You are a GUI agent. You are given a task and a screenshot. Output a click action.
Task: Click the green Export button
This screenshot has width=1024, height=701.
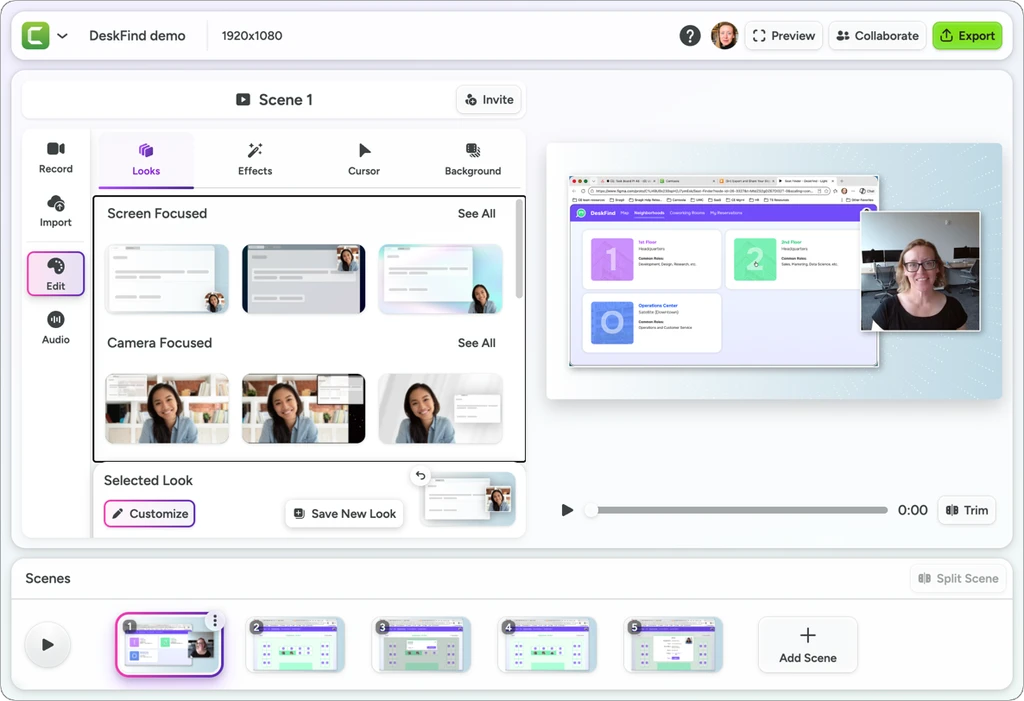pos(967,35)
